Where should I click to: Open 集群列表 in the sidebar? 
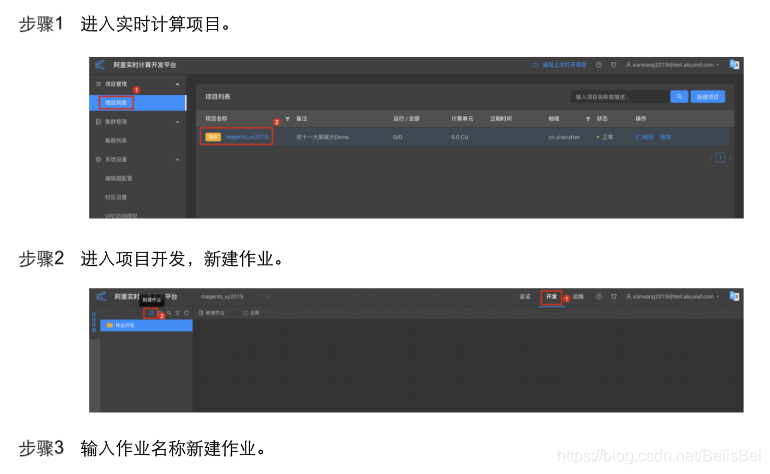click(x=116, y=140)
